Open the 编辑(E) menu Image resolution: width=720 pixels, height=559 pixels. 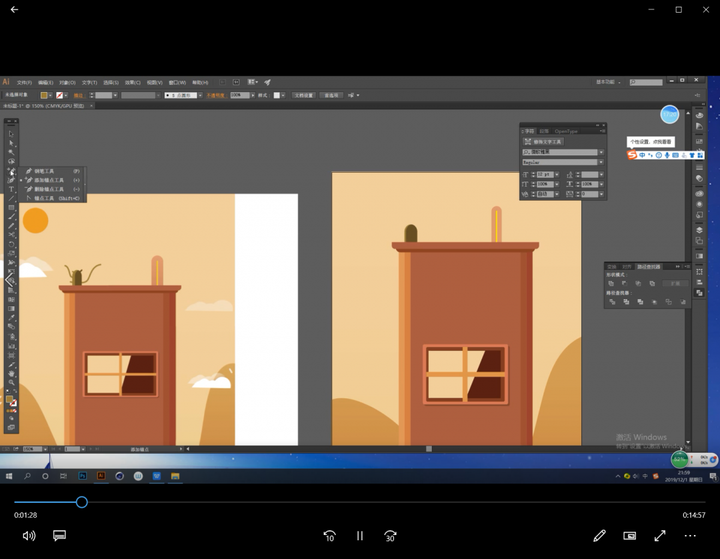[x=45, y=83]
